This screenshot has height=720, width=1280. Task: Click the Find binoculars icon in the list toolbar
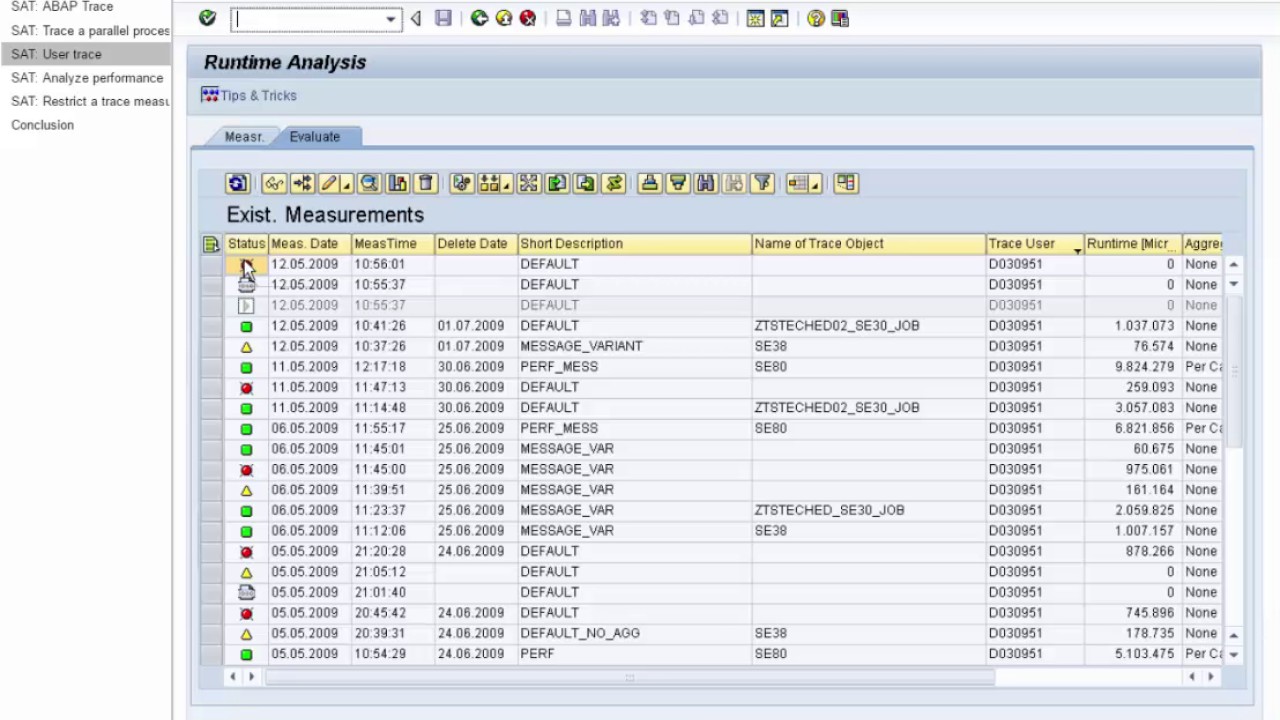(x=706, y=183)
